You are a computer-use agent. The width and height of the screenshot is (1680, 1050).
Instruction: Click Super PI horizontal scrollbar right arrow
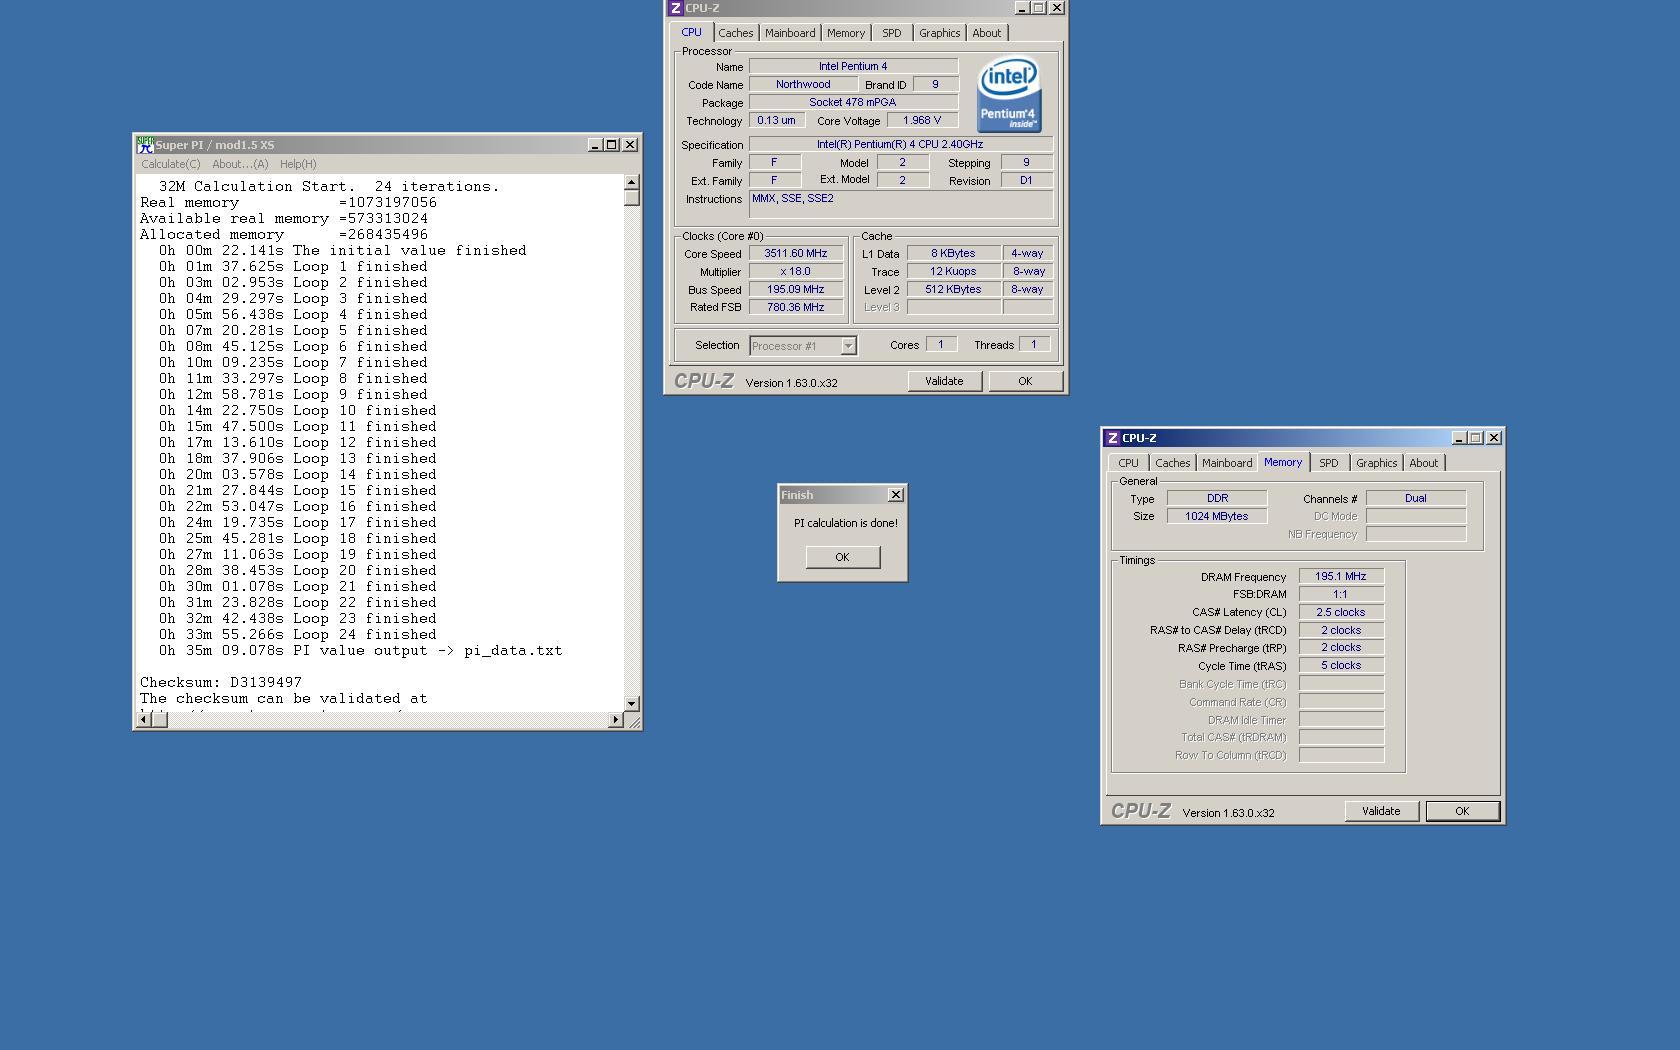click(615, 719)
